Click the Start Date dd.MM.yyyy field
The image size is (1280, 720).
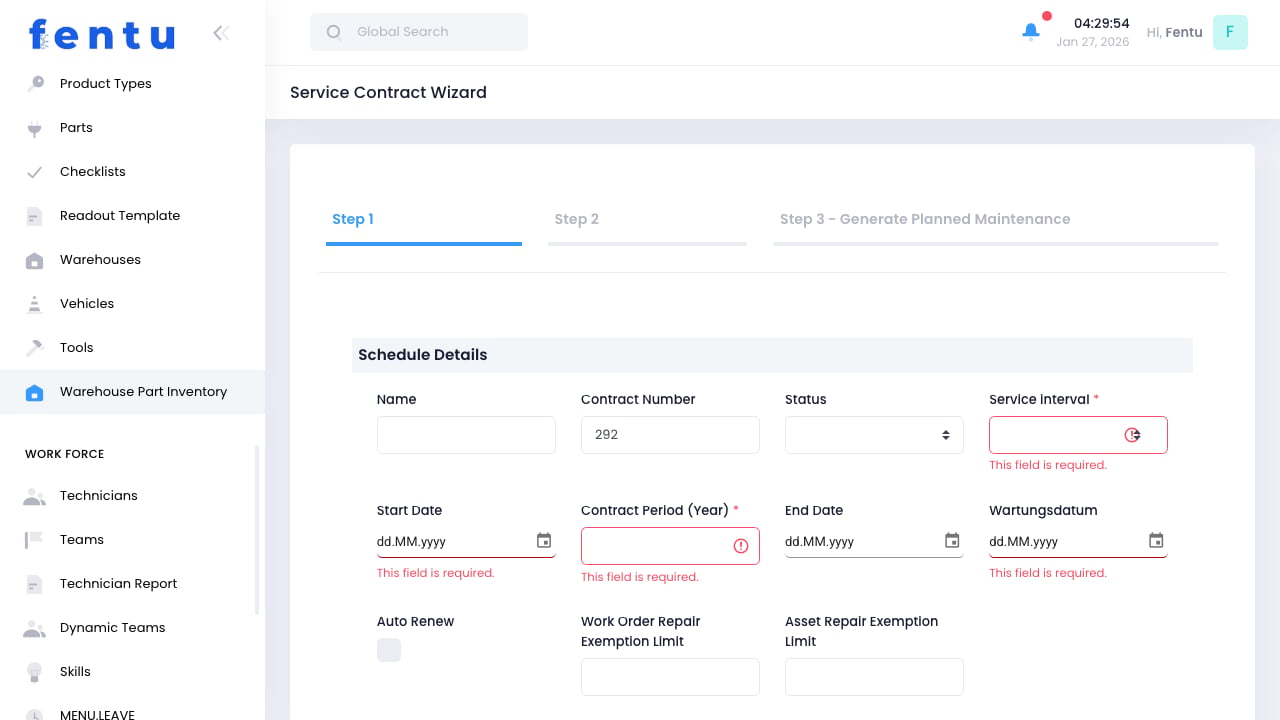(x=466, y=541)
